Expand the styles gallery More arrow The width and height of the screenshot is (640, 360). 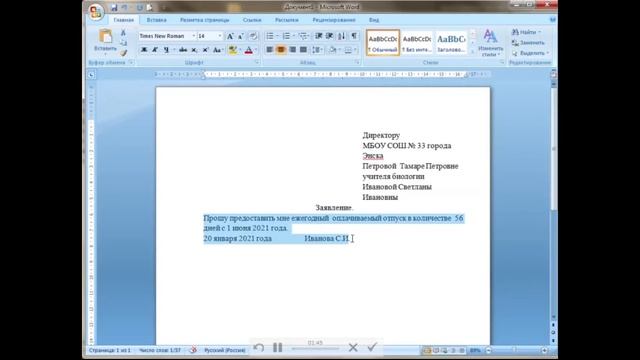tap(473, 53)
